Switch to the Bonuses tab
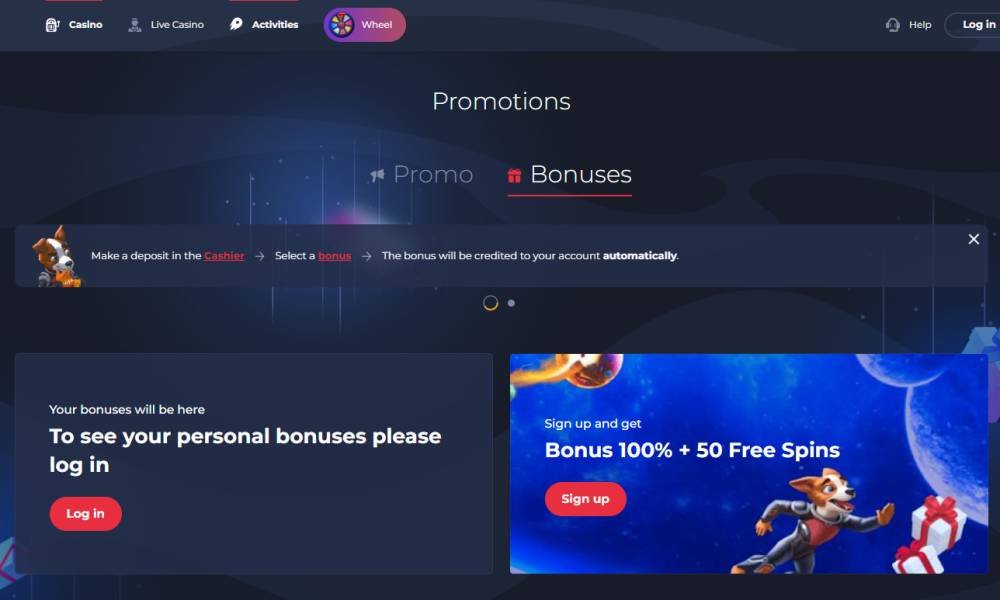 [x=570, y=175]
